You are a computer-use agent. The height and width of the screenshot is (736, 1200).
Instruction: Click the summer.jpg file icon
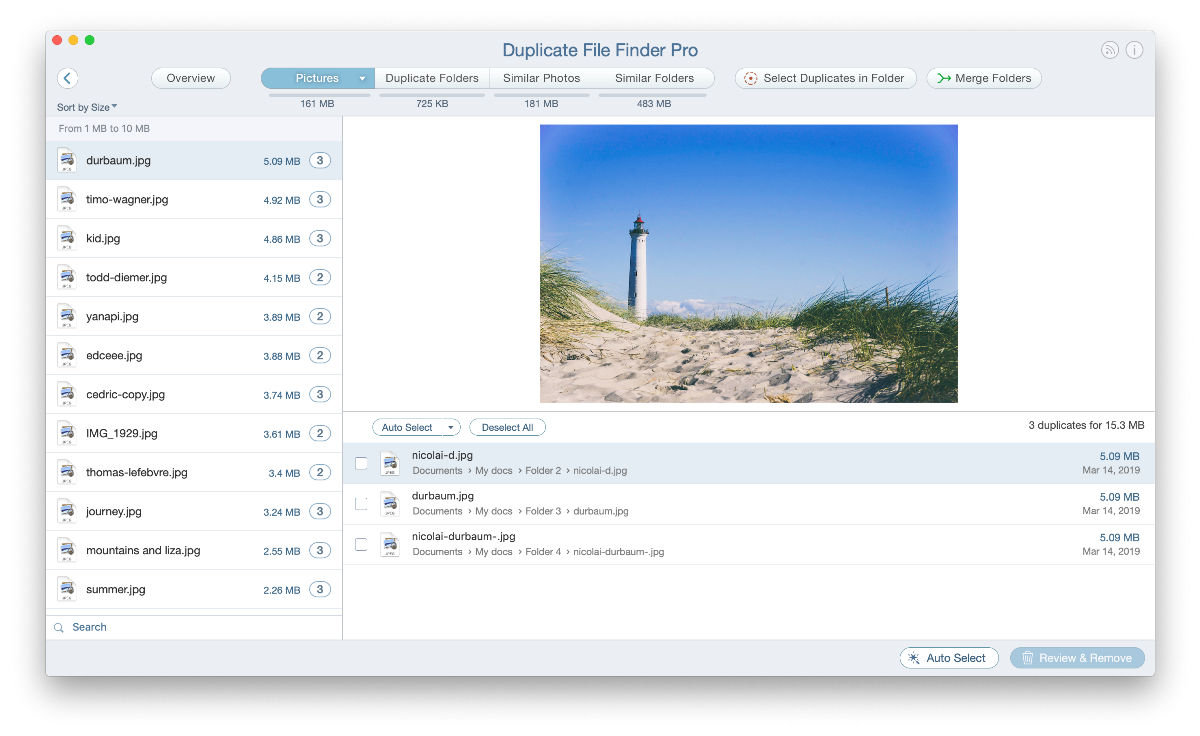(66, 589)
